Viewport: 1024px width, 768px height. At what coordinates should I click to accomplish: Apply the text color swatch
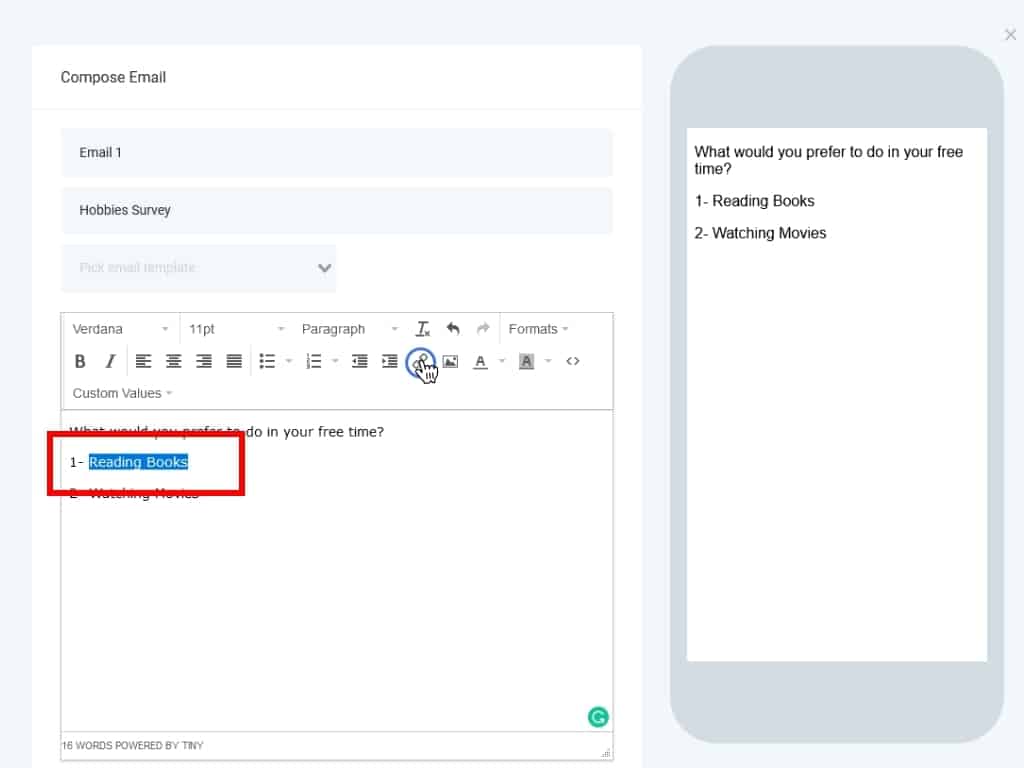[480, 362]
